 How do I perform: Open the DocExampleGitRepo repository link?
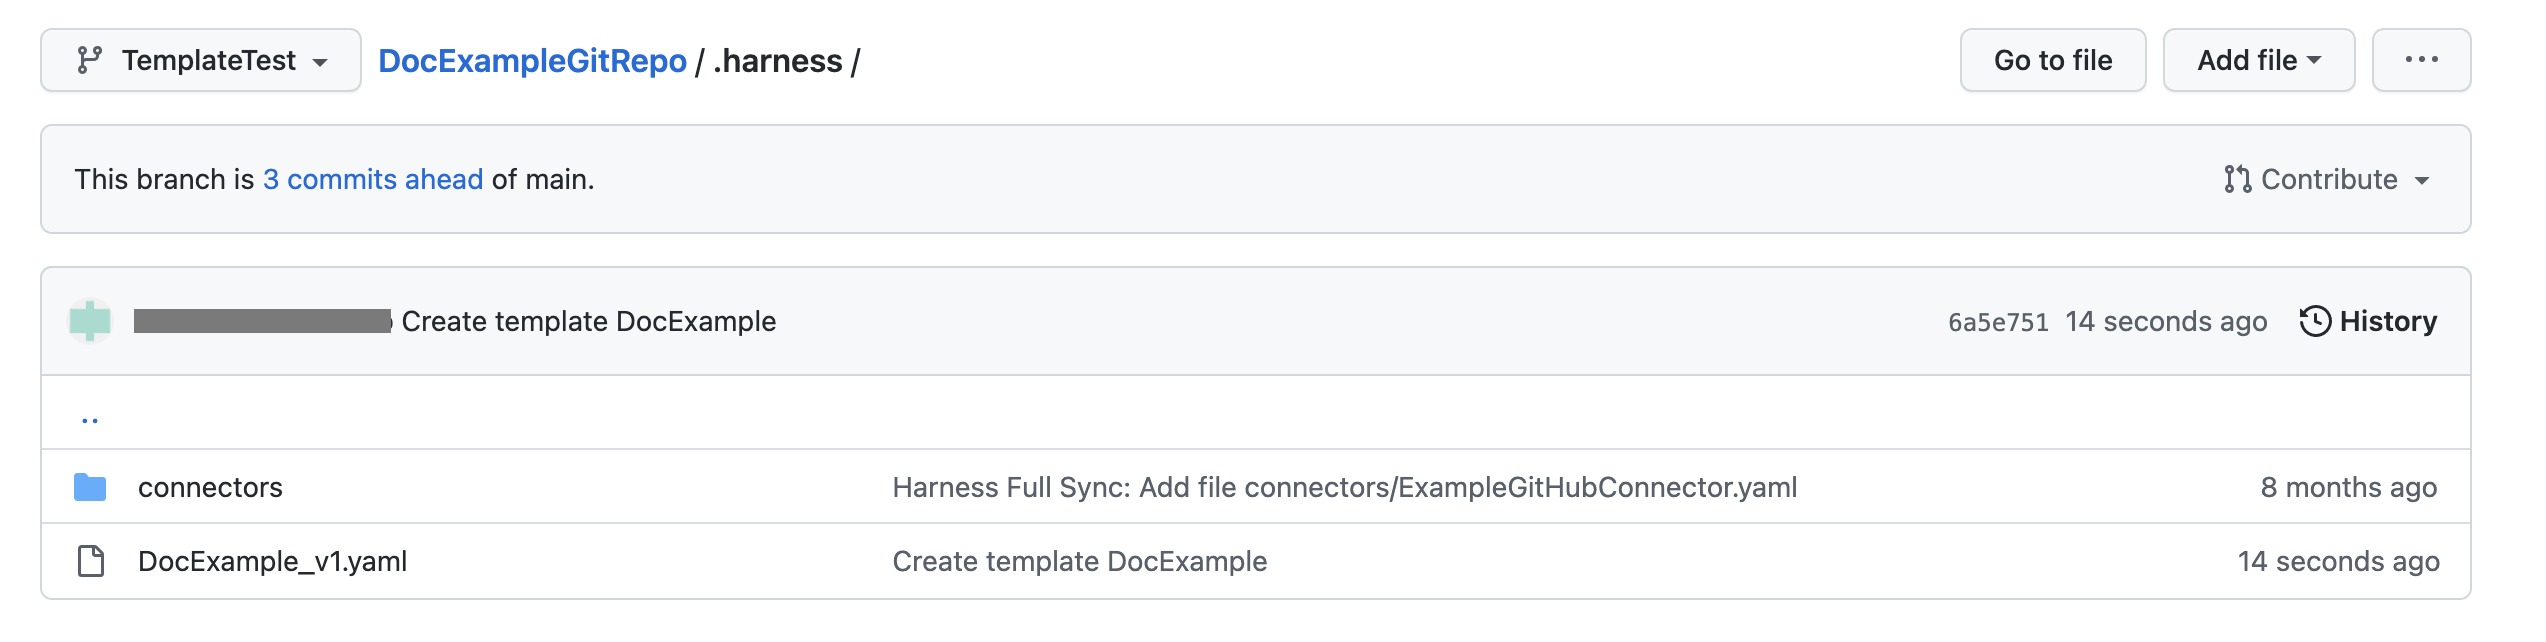pyautogui.click(x=532, y=61)
